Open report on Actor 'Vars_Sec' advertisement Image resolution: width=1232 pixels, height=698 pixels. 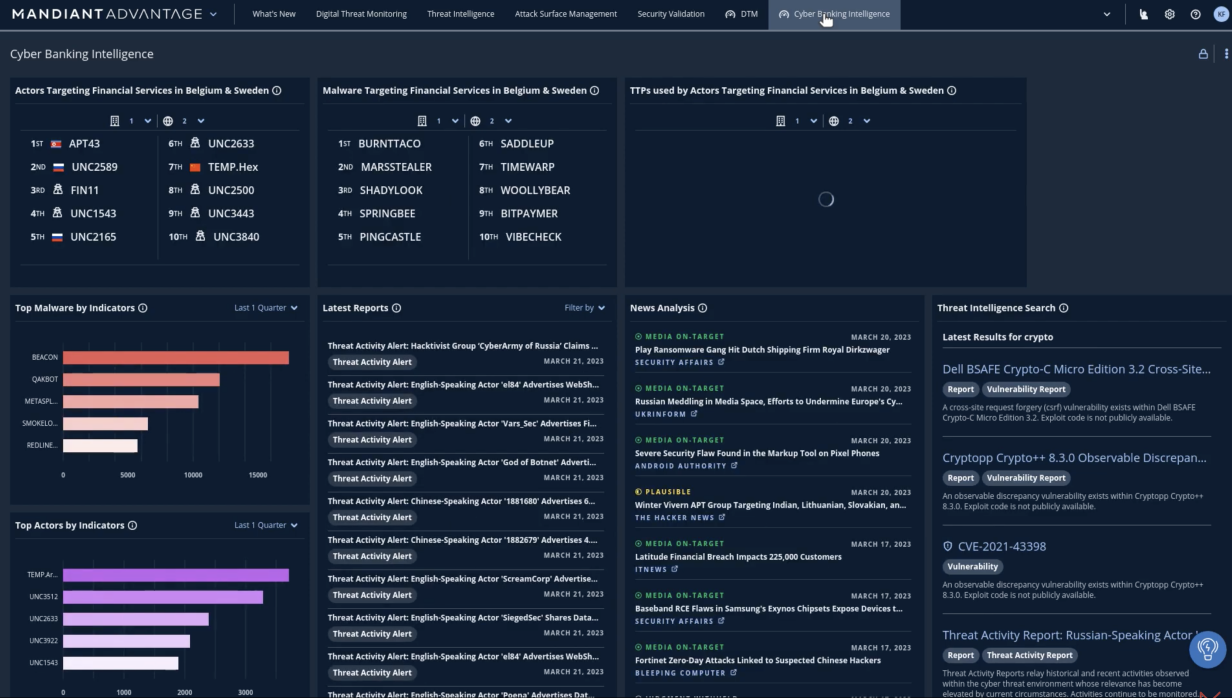pyautogui.click(x=463, y=423)
